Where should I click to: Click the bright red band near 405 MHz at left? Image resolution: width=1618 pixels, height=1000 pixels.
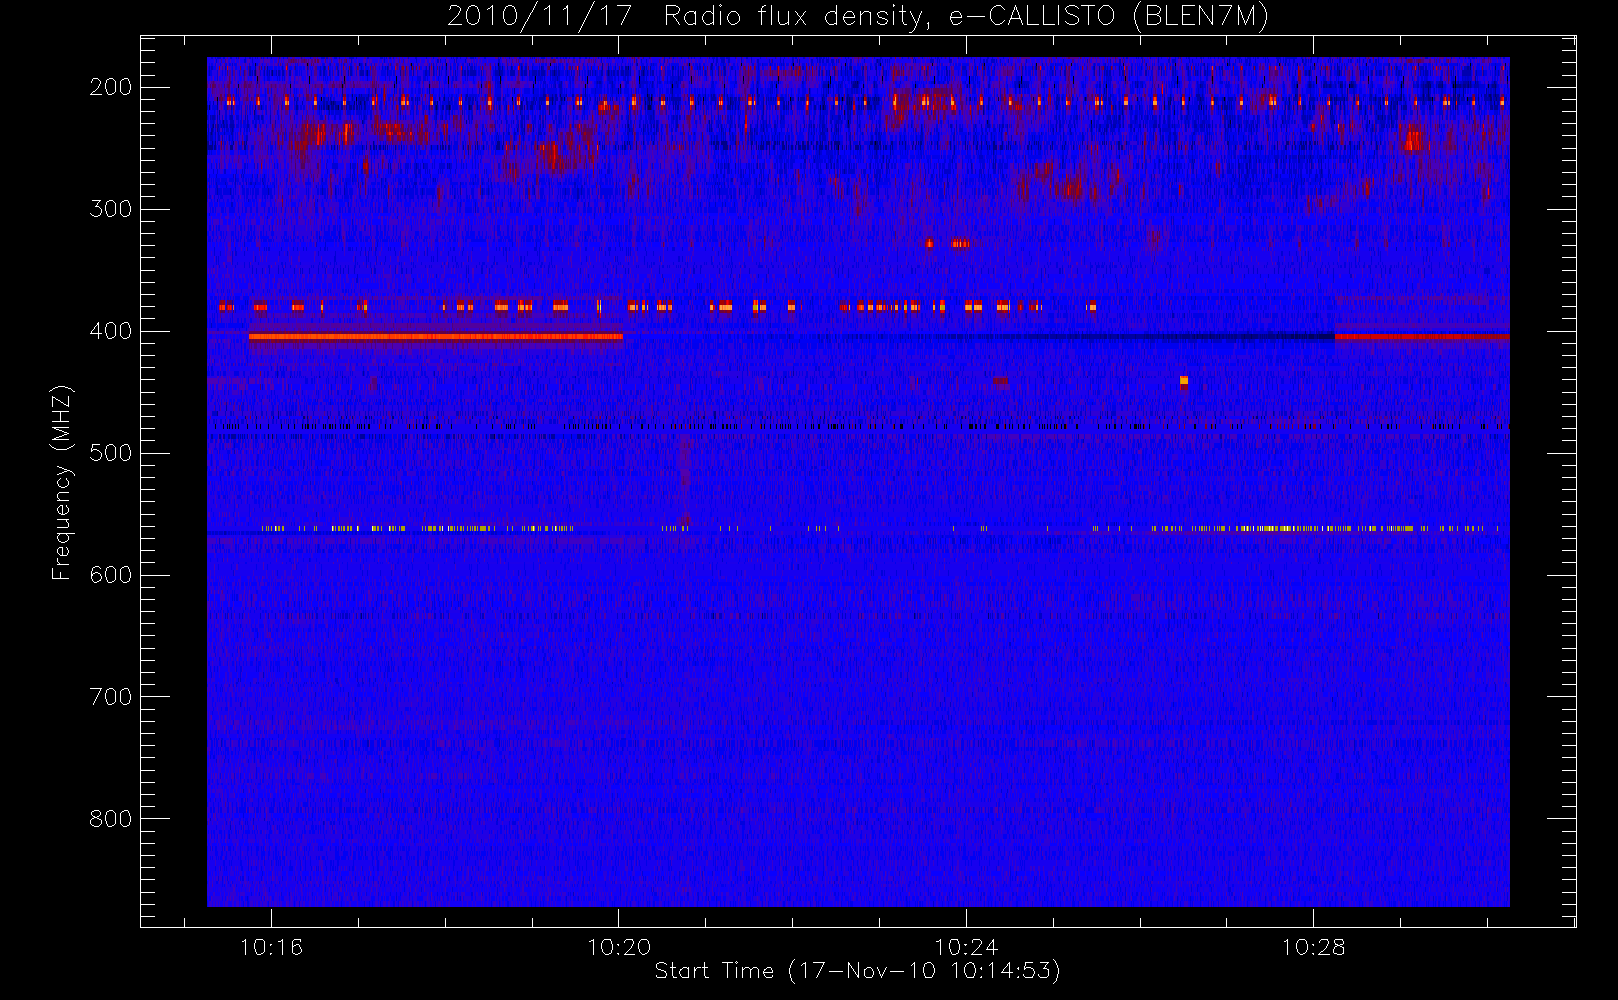(436, 337)
